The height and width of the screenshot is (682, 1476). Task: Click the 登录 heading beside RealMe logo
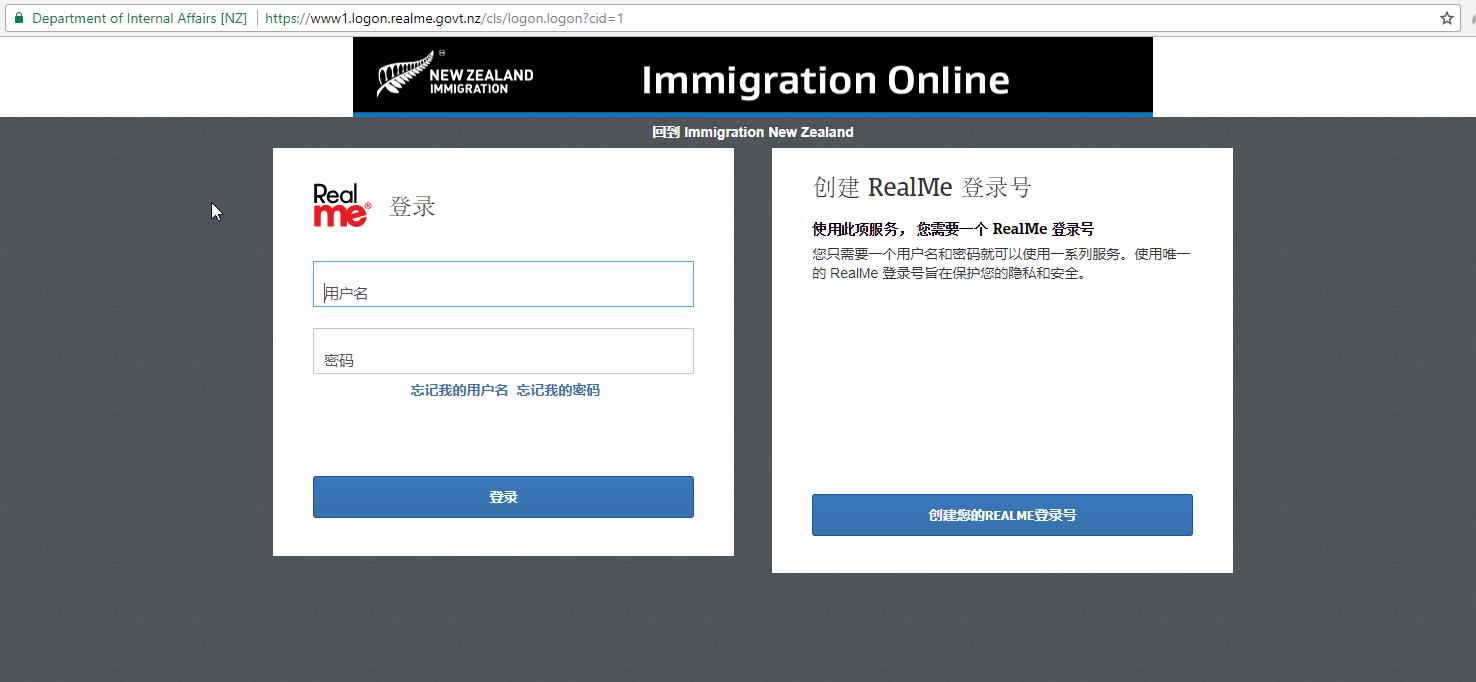(x=413, y=207)
